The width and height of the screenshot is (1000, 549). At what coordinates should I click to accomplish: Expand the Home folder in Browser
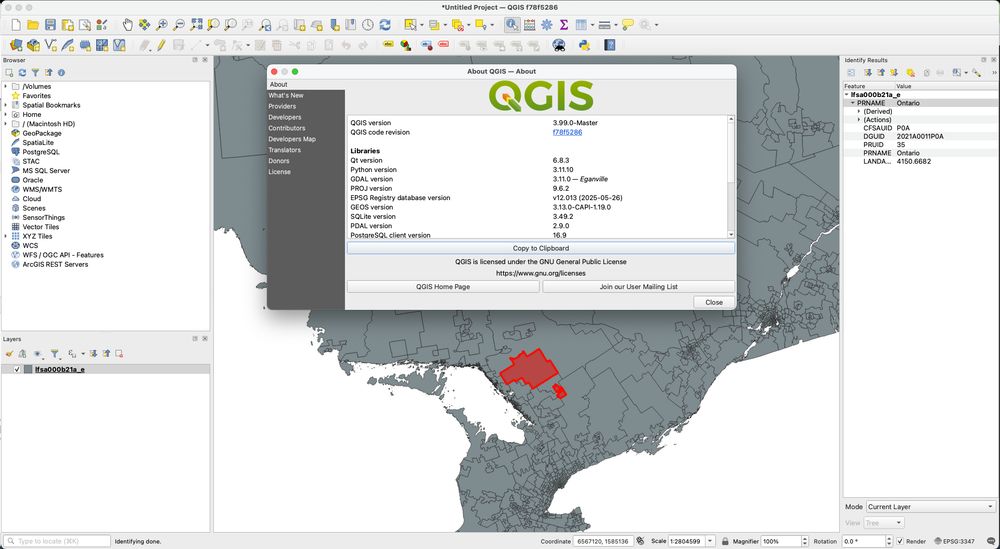click(6, 114)
